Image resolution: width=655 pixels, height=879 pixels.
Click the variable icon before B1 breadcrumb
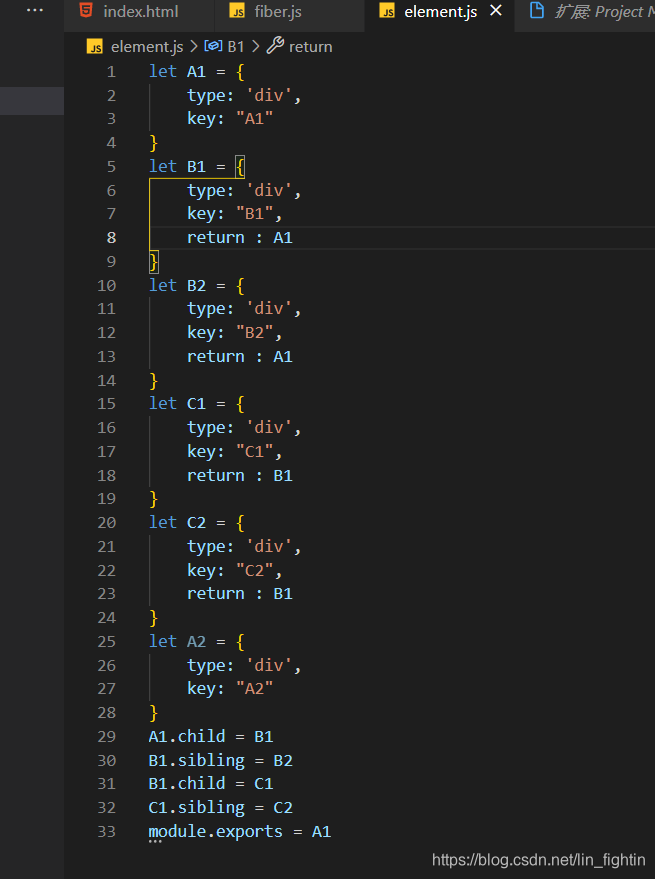click(213, 47)
